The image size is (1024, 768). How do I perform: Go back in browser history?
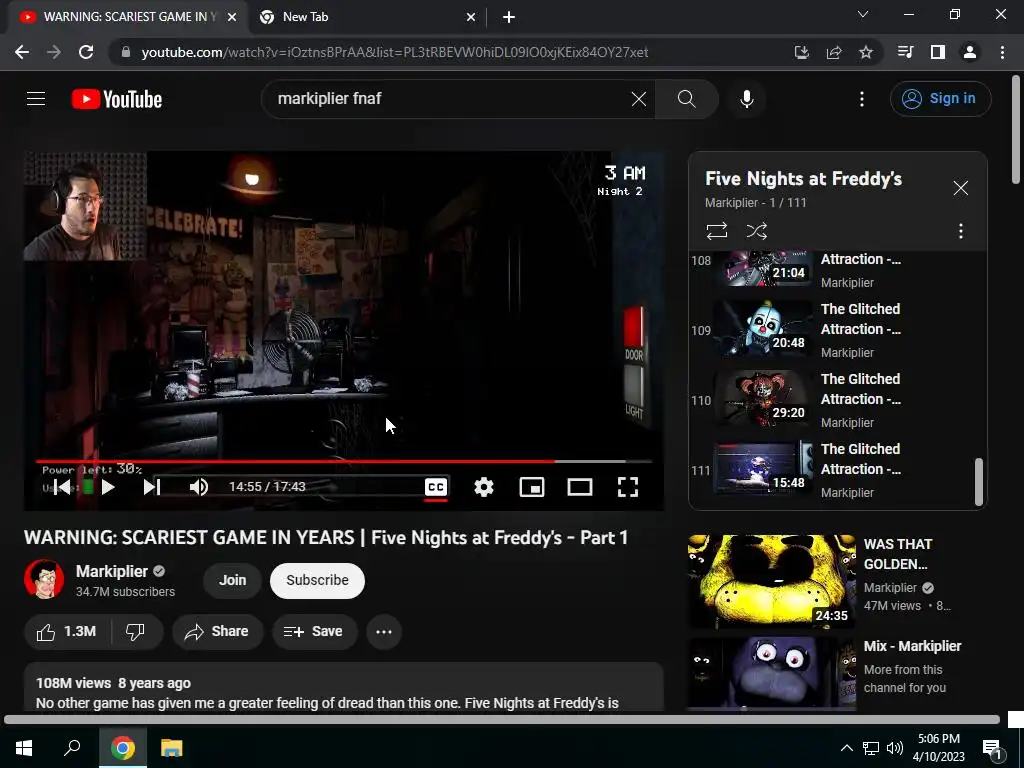(x=22, y=52)
